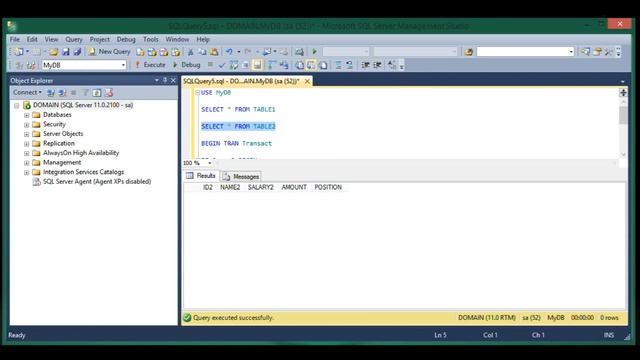Click the Filter funnel icon in Object Explorer
Image resolution: width=640 pixels, height=360 pixels.
pos(85,93)
